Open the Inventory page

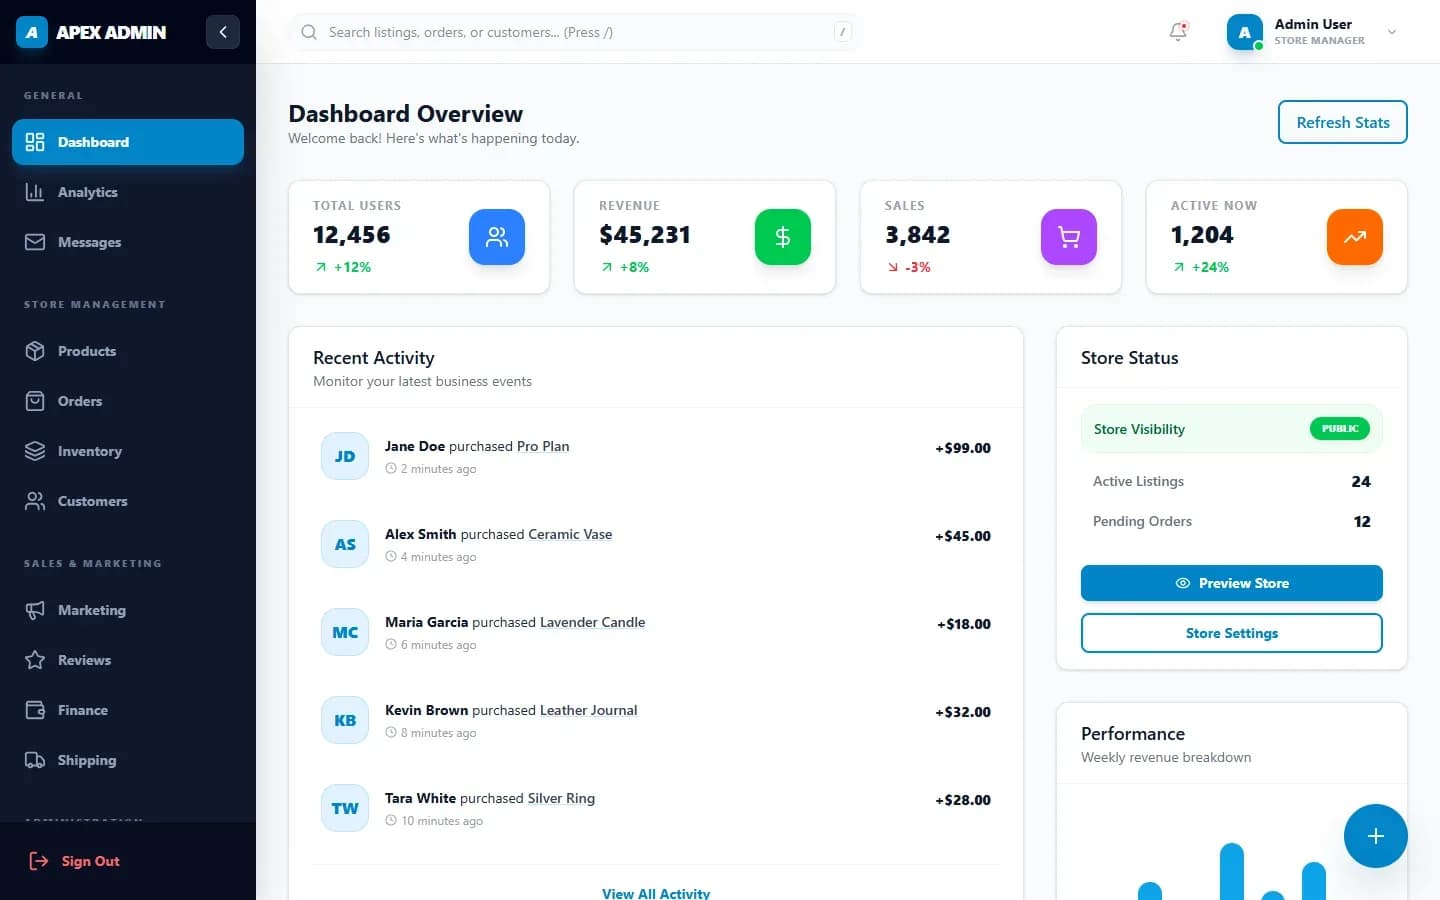coord(128,451)
